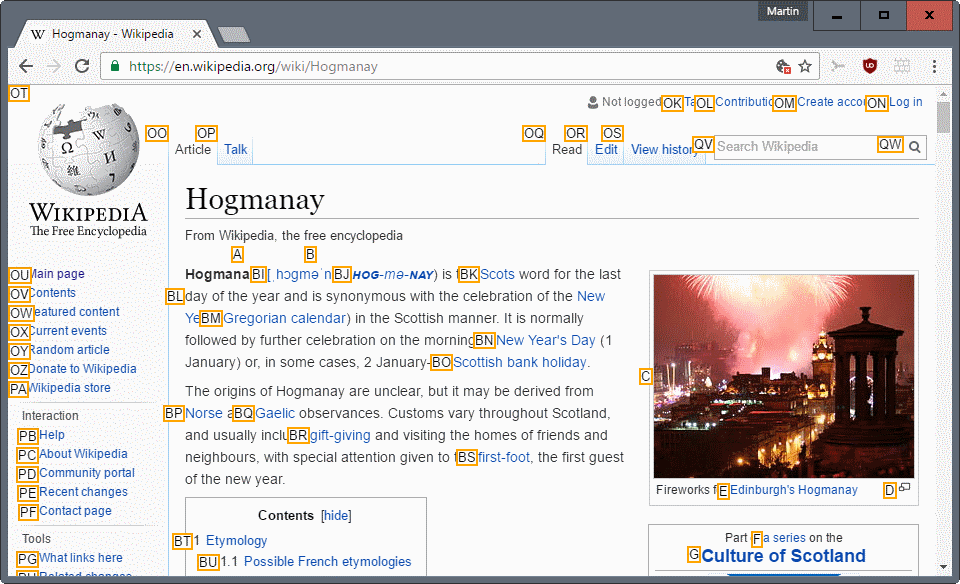Open the Chrome three-dot menu
Viewport: 960px width, 584px height.
(933, 66)
